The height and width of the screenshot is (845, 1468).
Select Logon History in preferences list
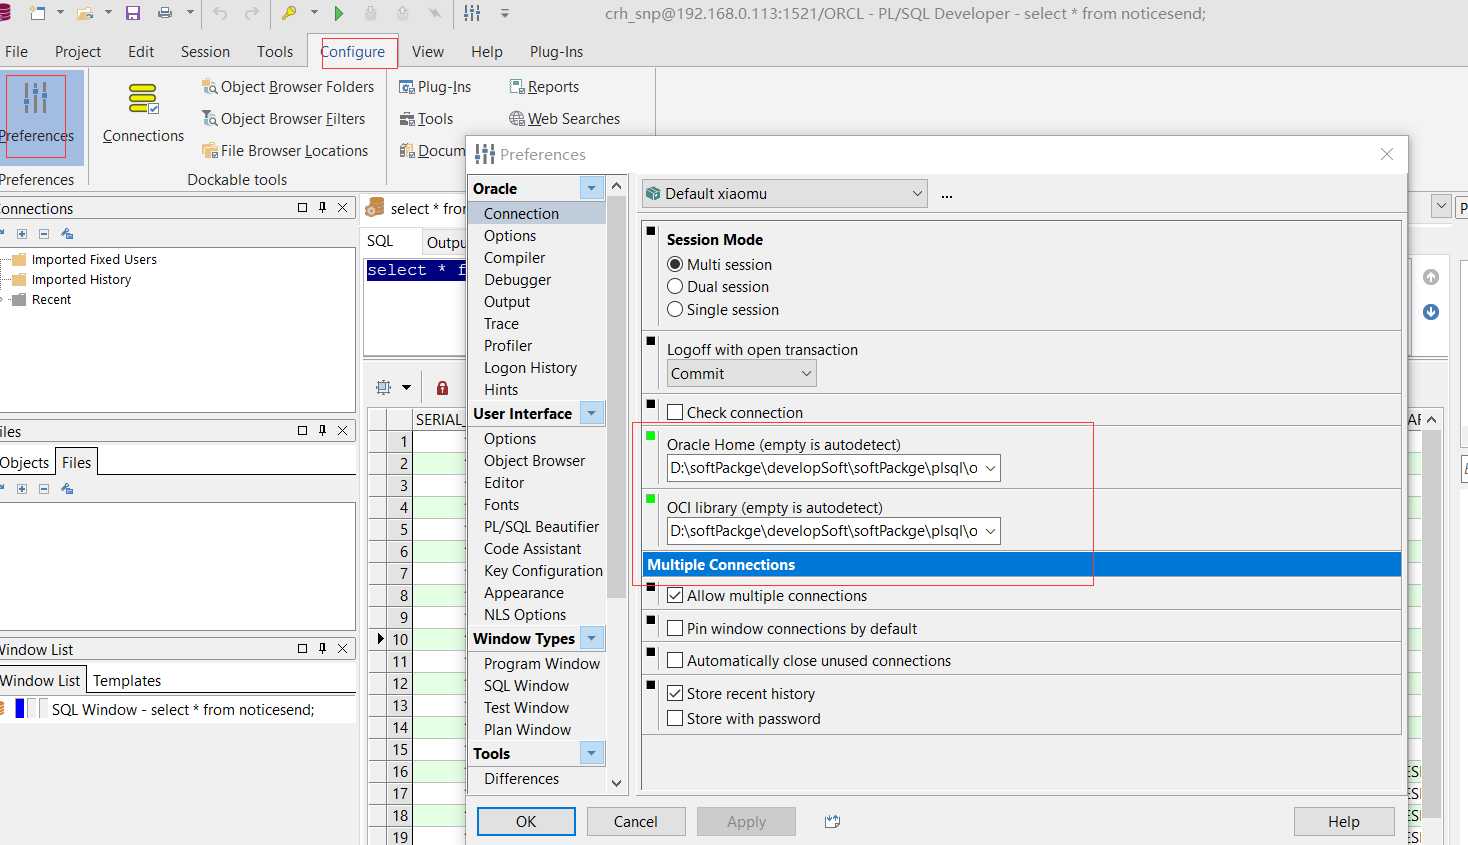point(530,368)
